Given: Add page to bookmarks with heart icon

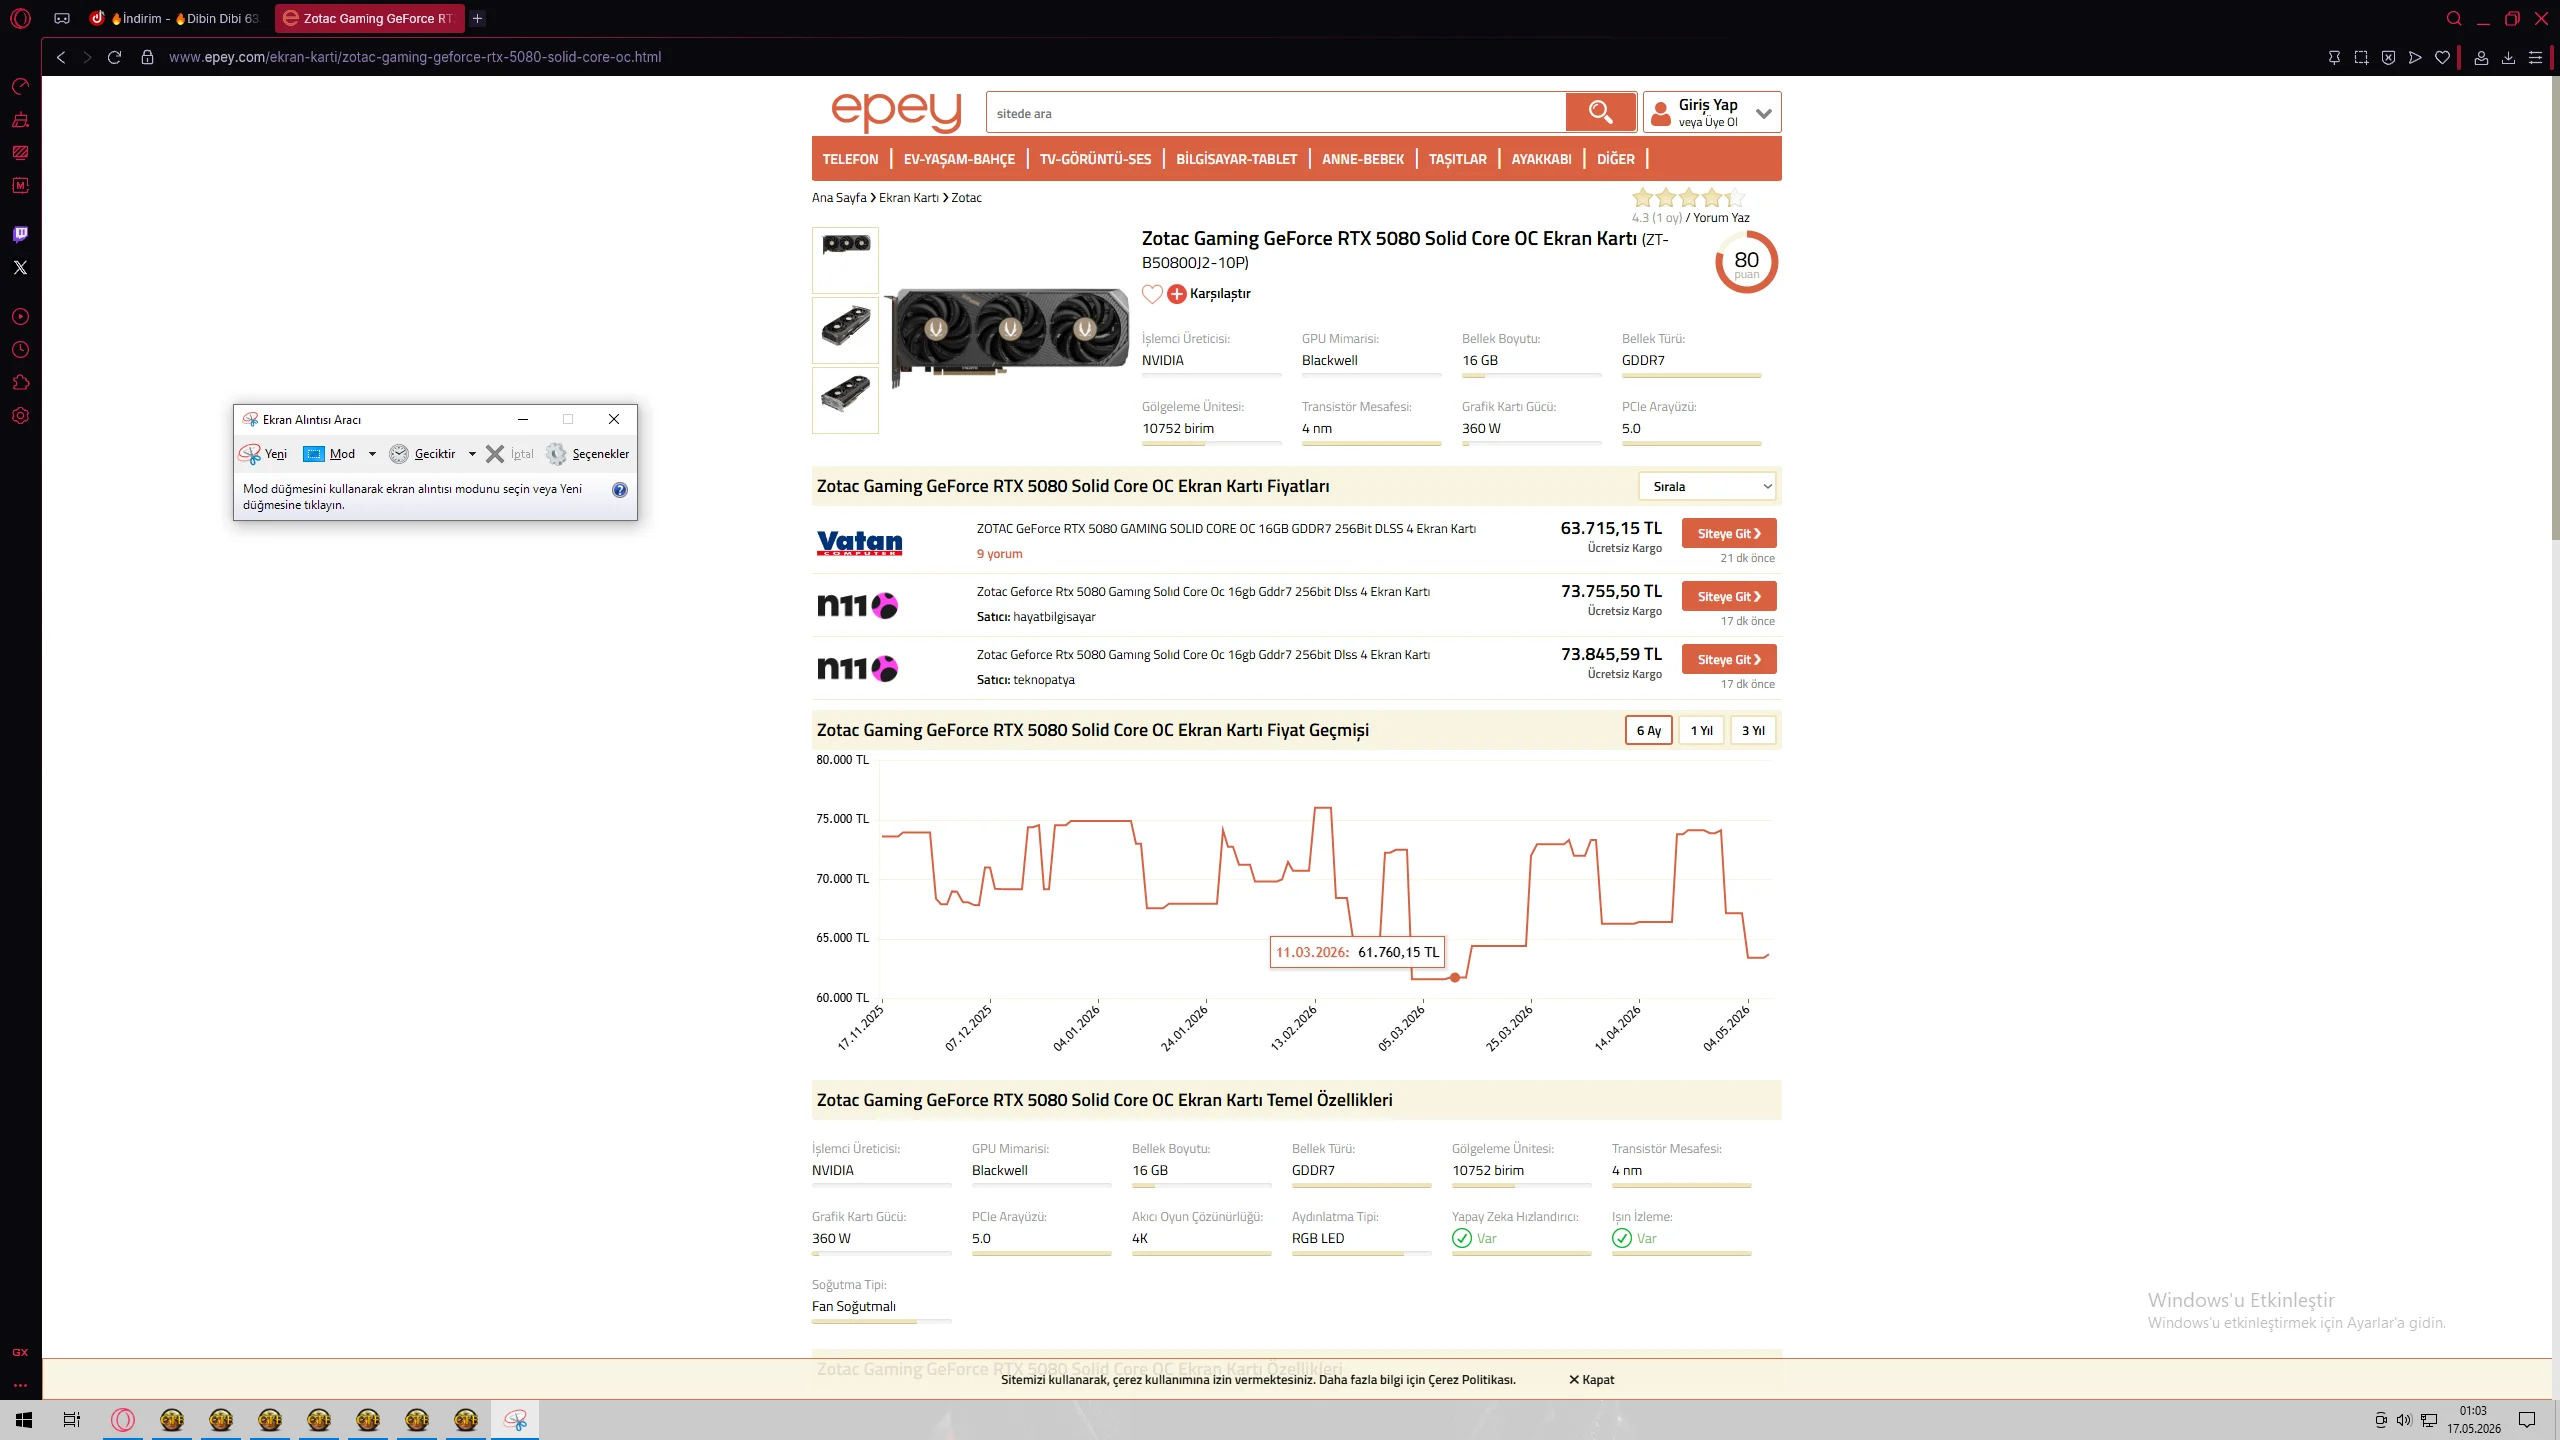Looking at the screenshot, I should pyautogui.click(x=2442, y=57).
